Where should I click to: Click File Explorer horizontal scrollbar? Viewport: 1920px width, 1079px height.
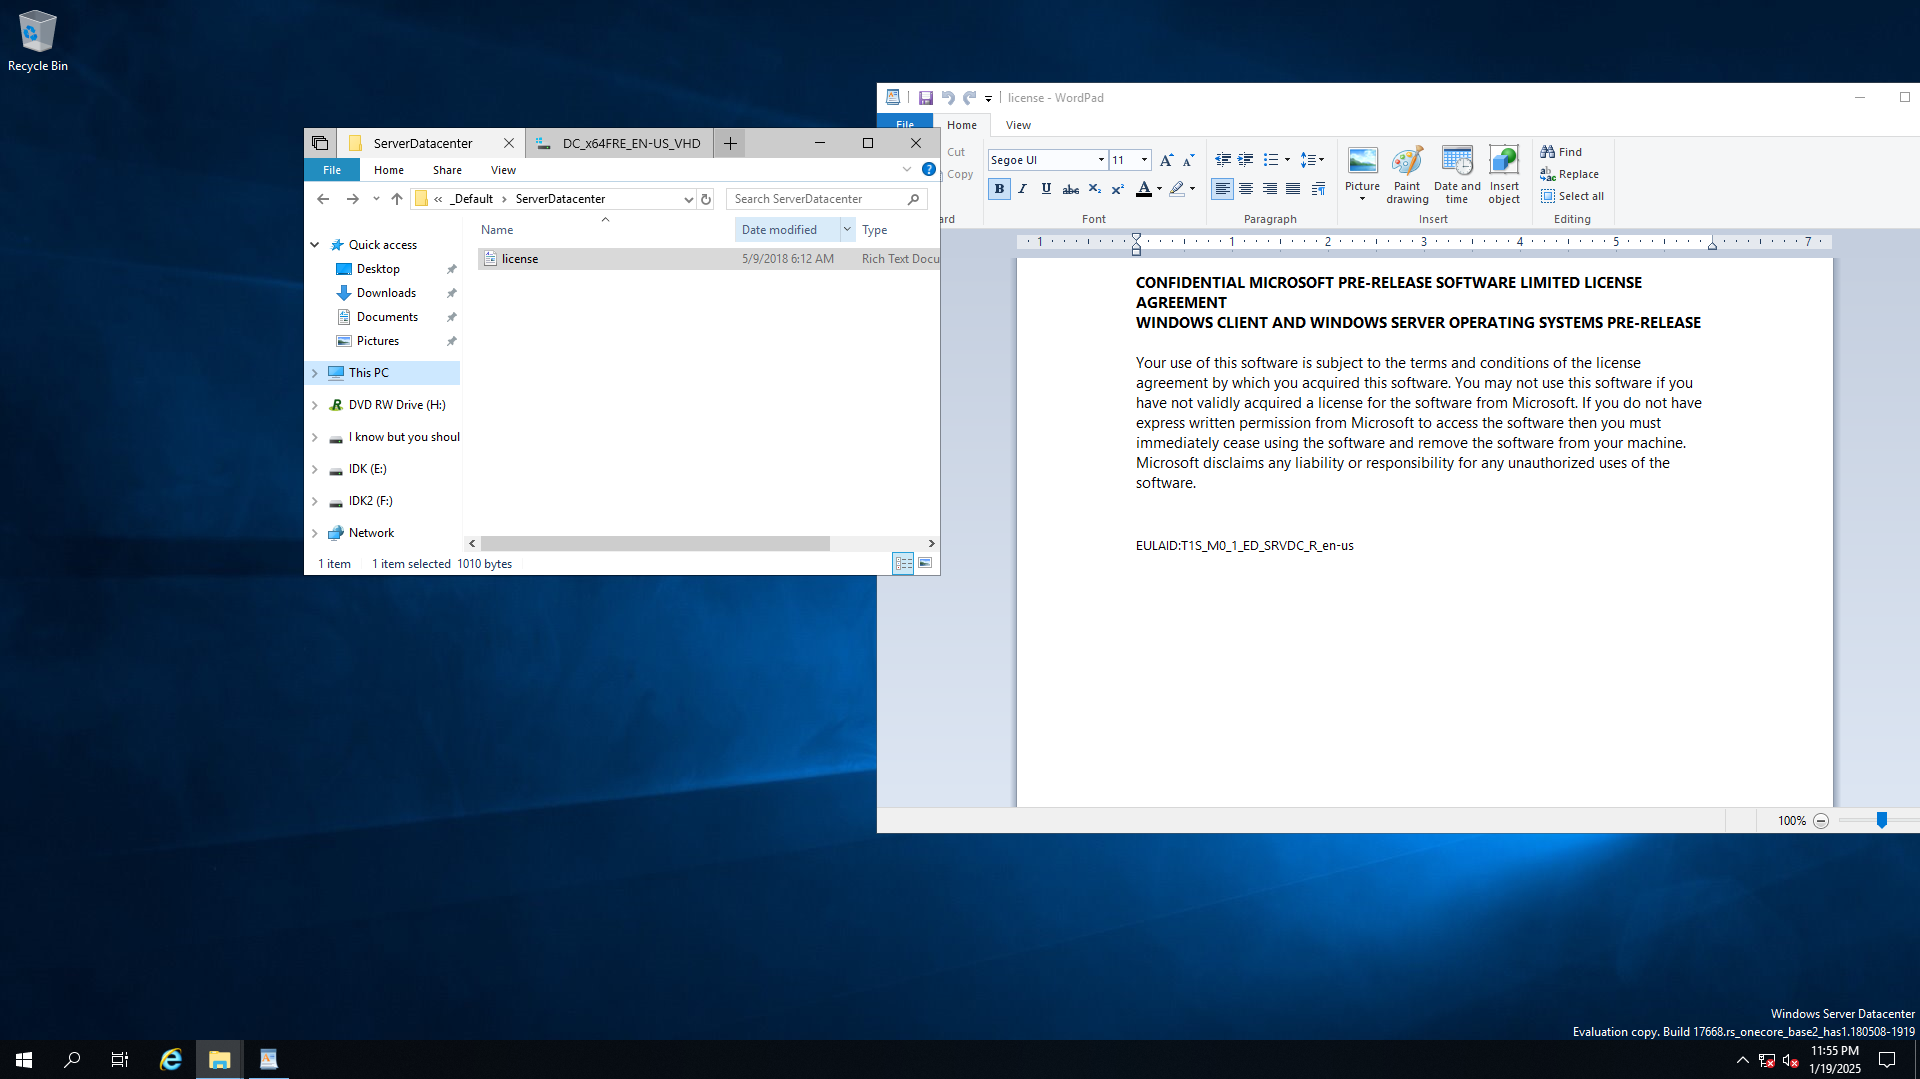point(655,544)
